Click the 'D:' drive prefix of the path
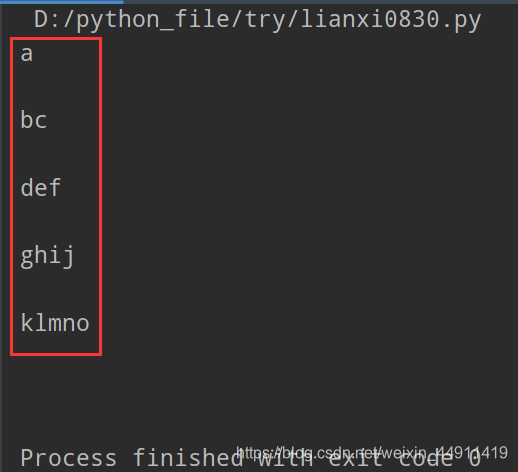 pyautogui.click(x=47, y=19)
